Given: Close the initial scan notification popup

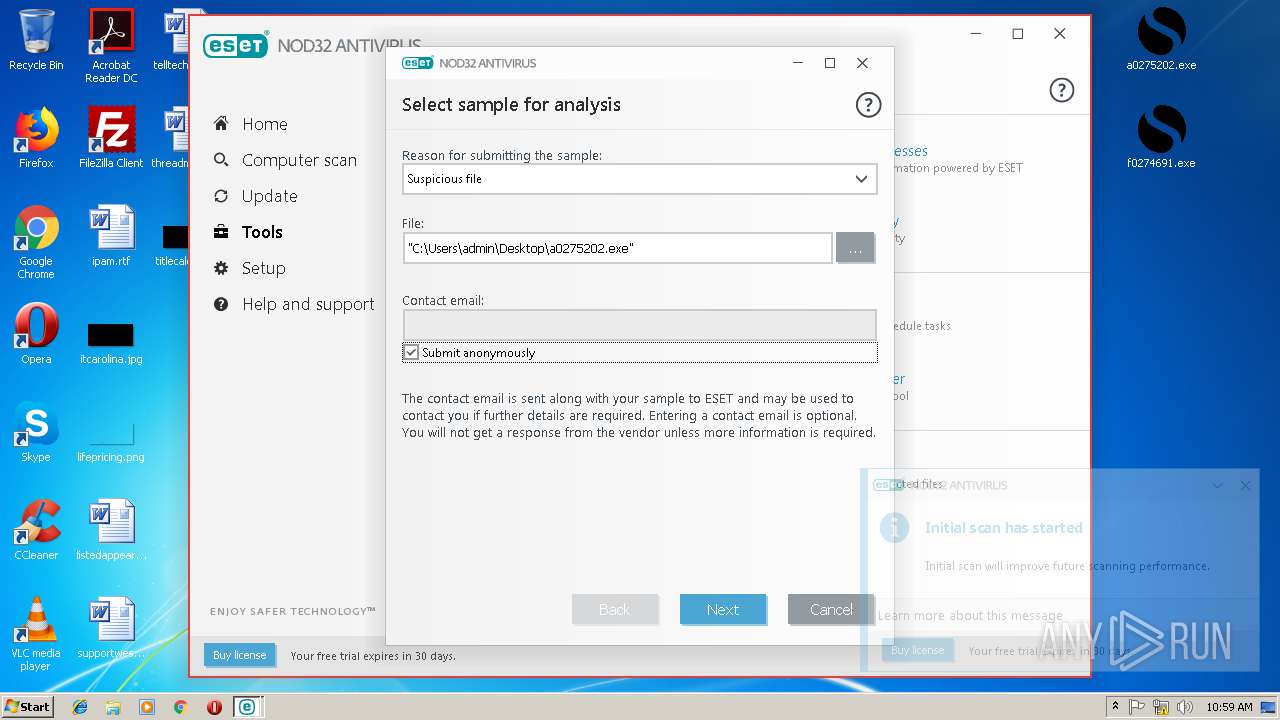Looking at the screenshot, I should 1245,485.
